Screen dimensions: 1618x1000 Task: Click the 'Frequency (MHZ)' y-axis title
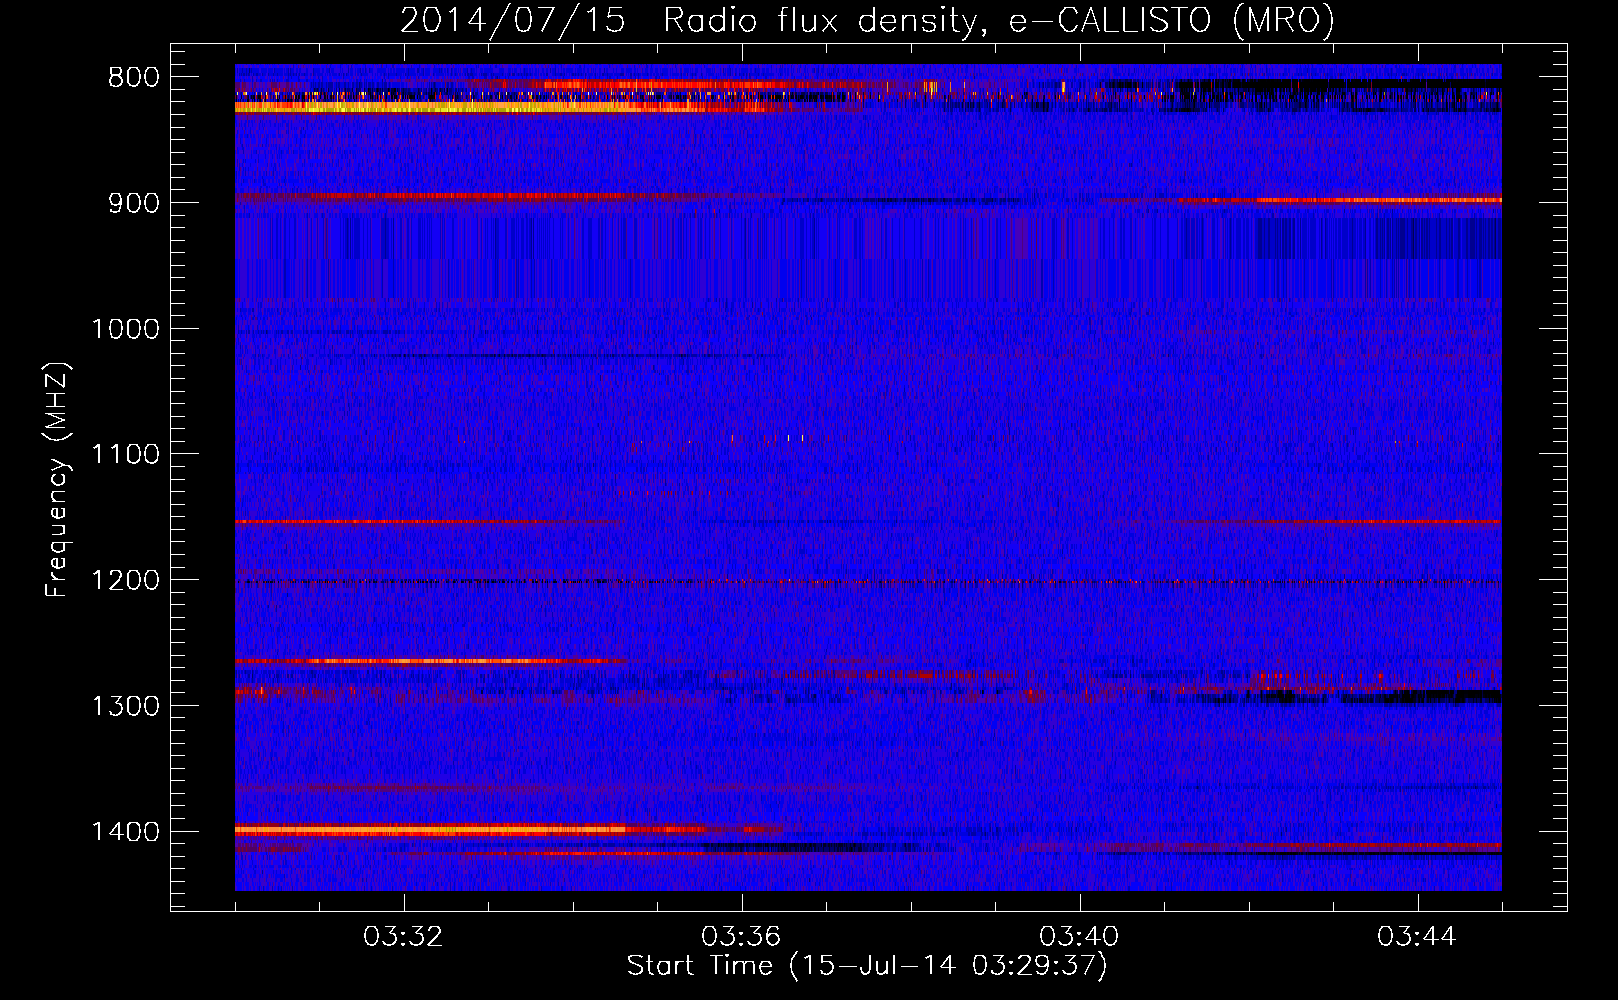point(58,479)
